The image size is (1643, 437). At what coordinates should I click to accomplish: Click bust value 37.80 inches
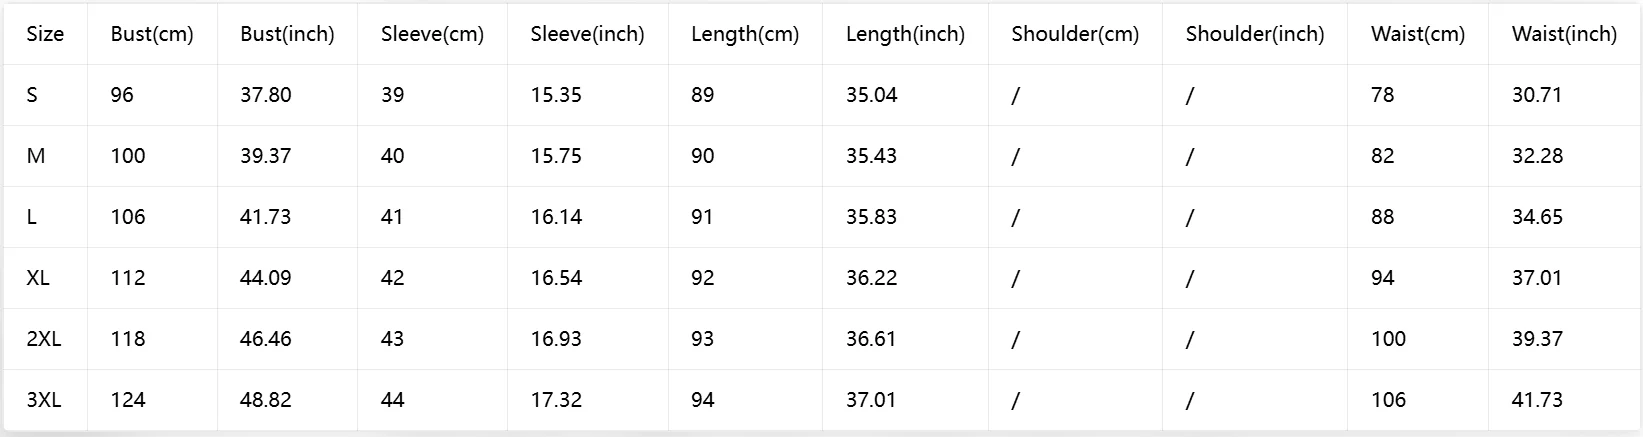pyautogui.click(x=266, y=95)
